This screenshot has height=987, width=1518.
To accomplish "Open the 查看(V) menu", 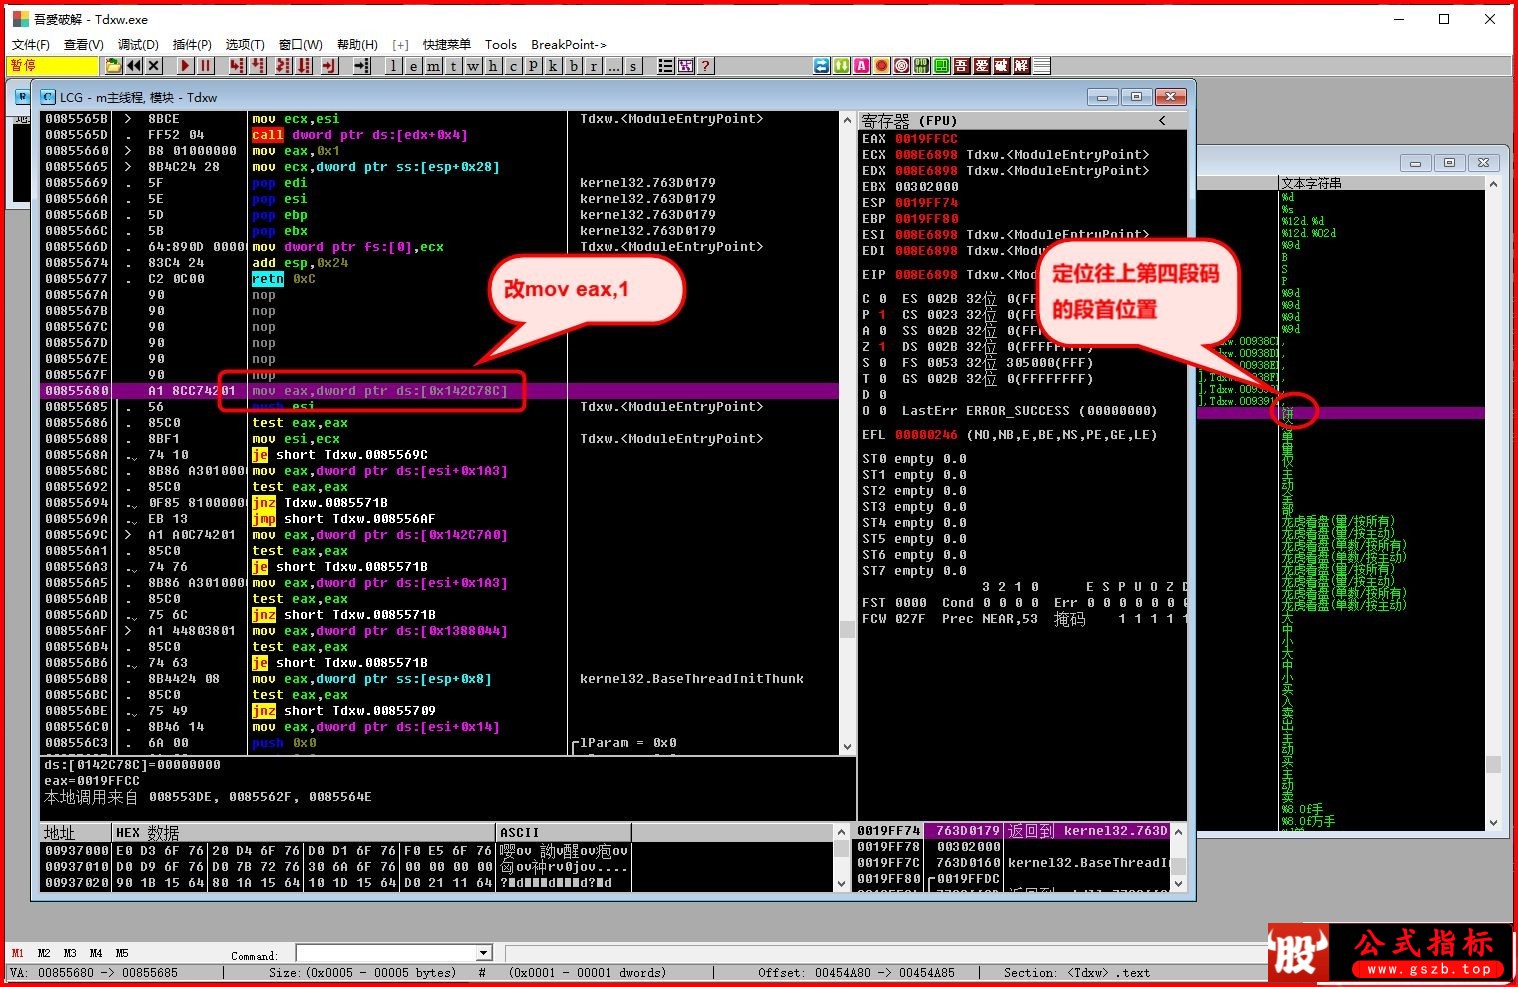I will (84, 45).
